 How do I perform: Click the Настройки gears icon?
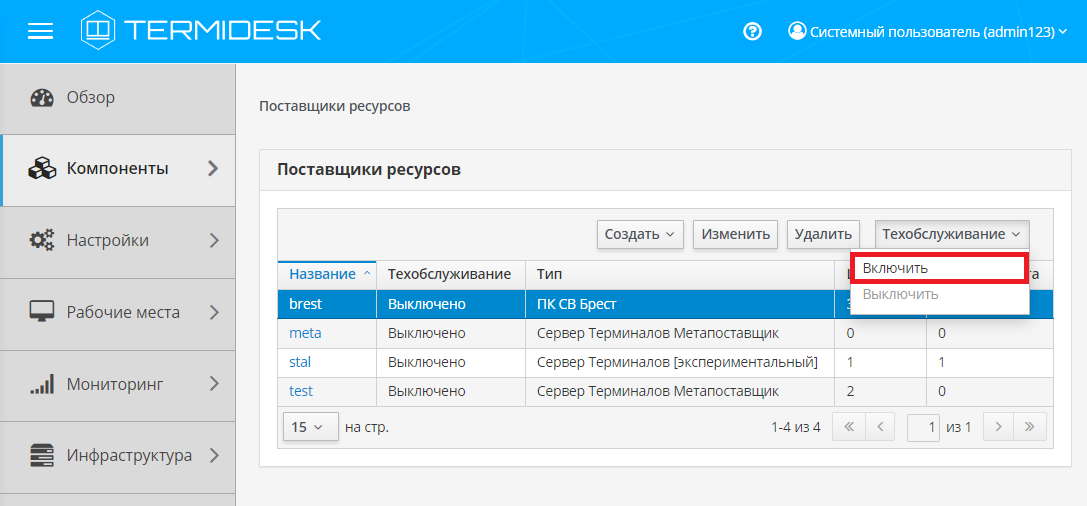(x=42, y=241)
